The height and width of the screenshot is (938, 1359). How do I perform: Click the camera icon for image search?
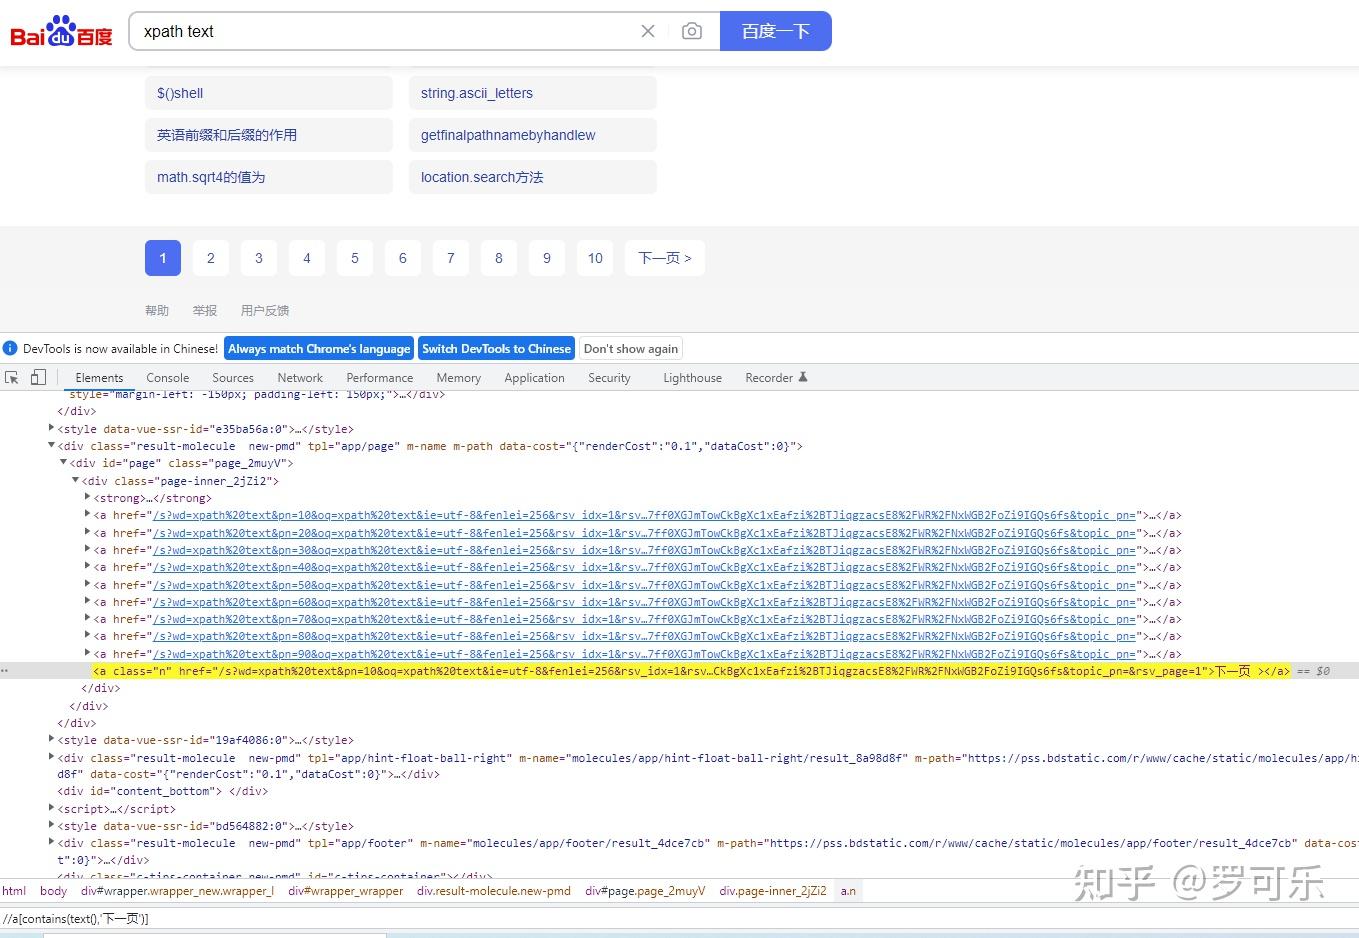pyautogui.click(x=692, y=31)
